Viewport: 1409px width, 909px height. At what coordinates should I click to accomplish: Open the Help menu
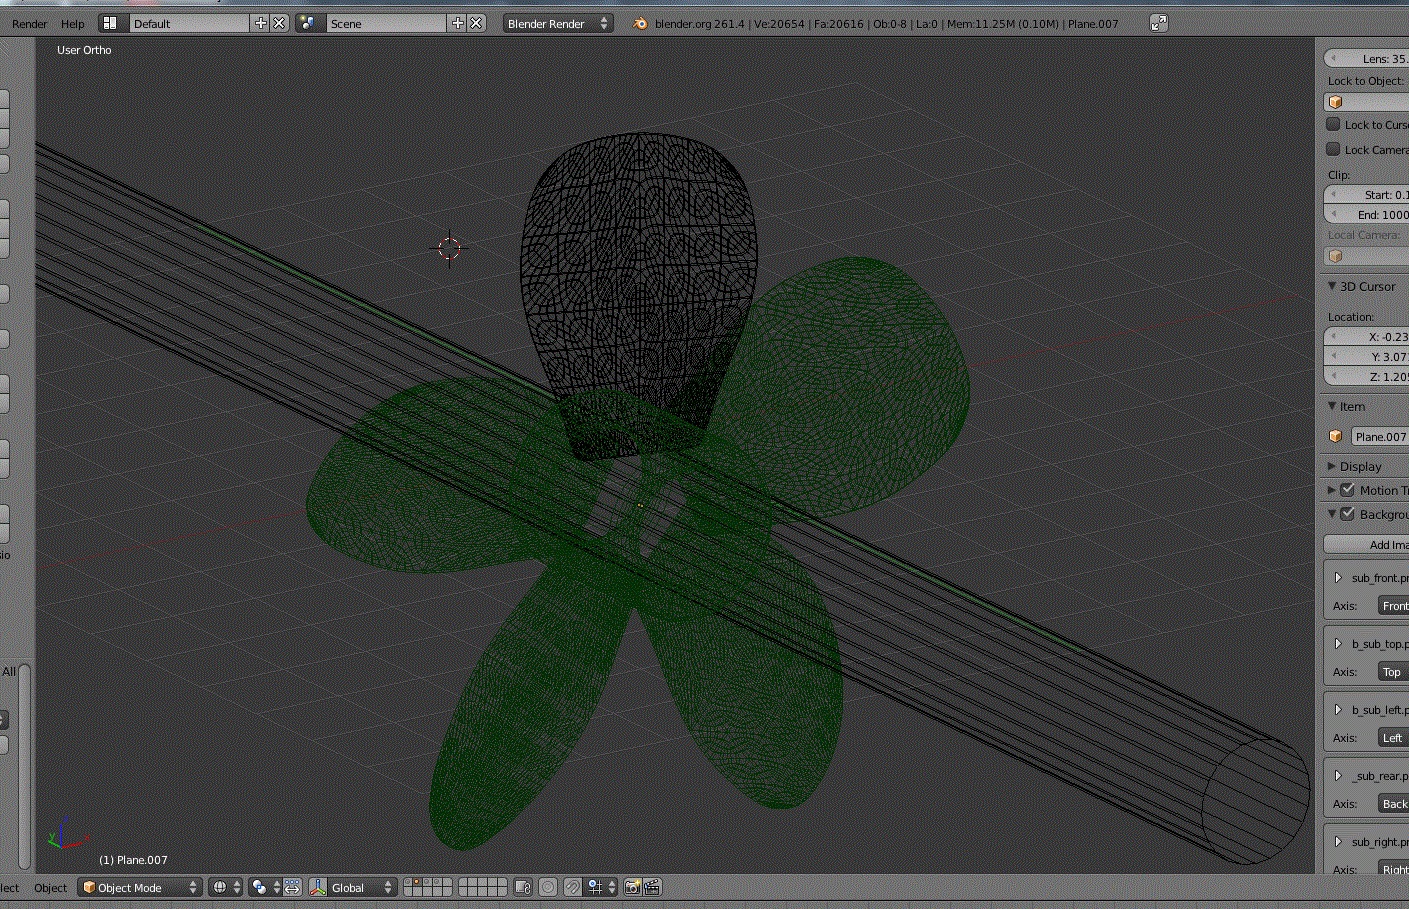(73, 23)
